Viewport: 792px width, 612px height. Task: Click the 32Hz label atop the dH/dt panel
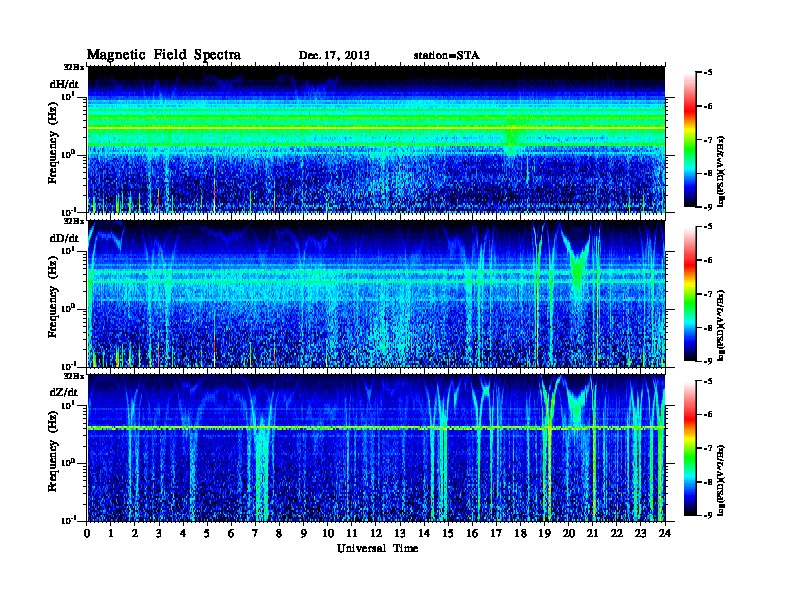click(74, 67)
